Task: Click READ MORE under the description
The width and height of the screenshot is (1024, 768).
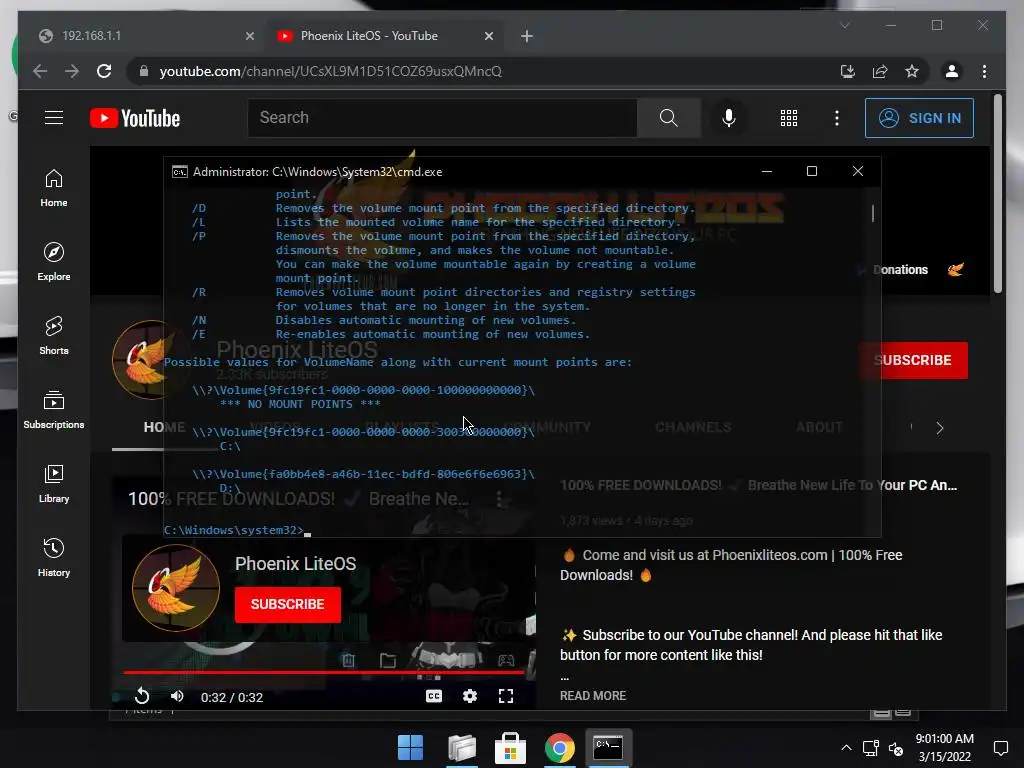Action: (x=592, y=696)
